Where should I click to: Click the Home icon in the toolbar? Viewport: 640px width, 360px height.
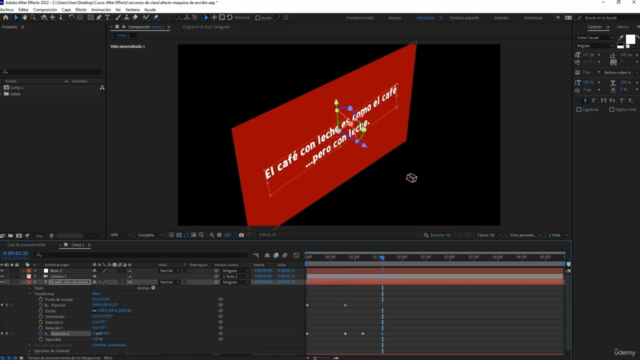pyautogui.click(x=5, y=18)
